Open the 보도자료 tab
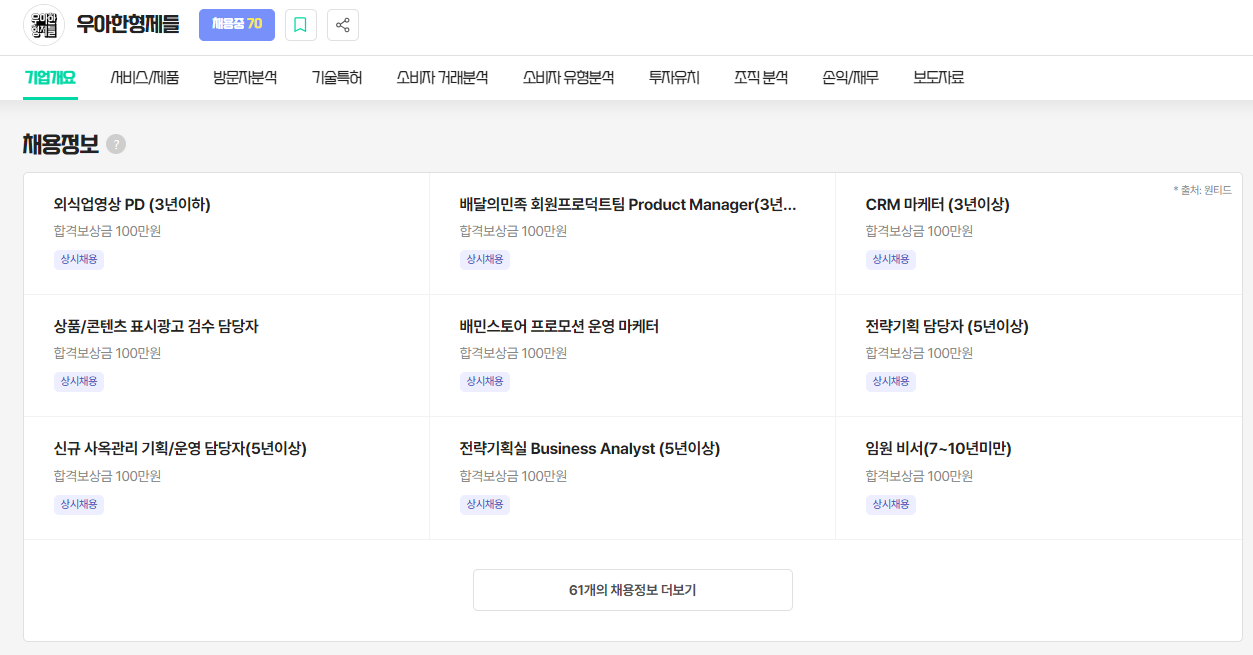The width and height of the screenshot is (1253, 655). click(x=938, y=77)
